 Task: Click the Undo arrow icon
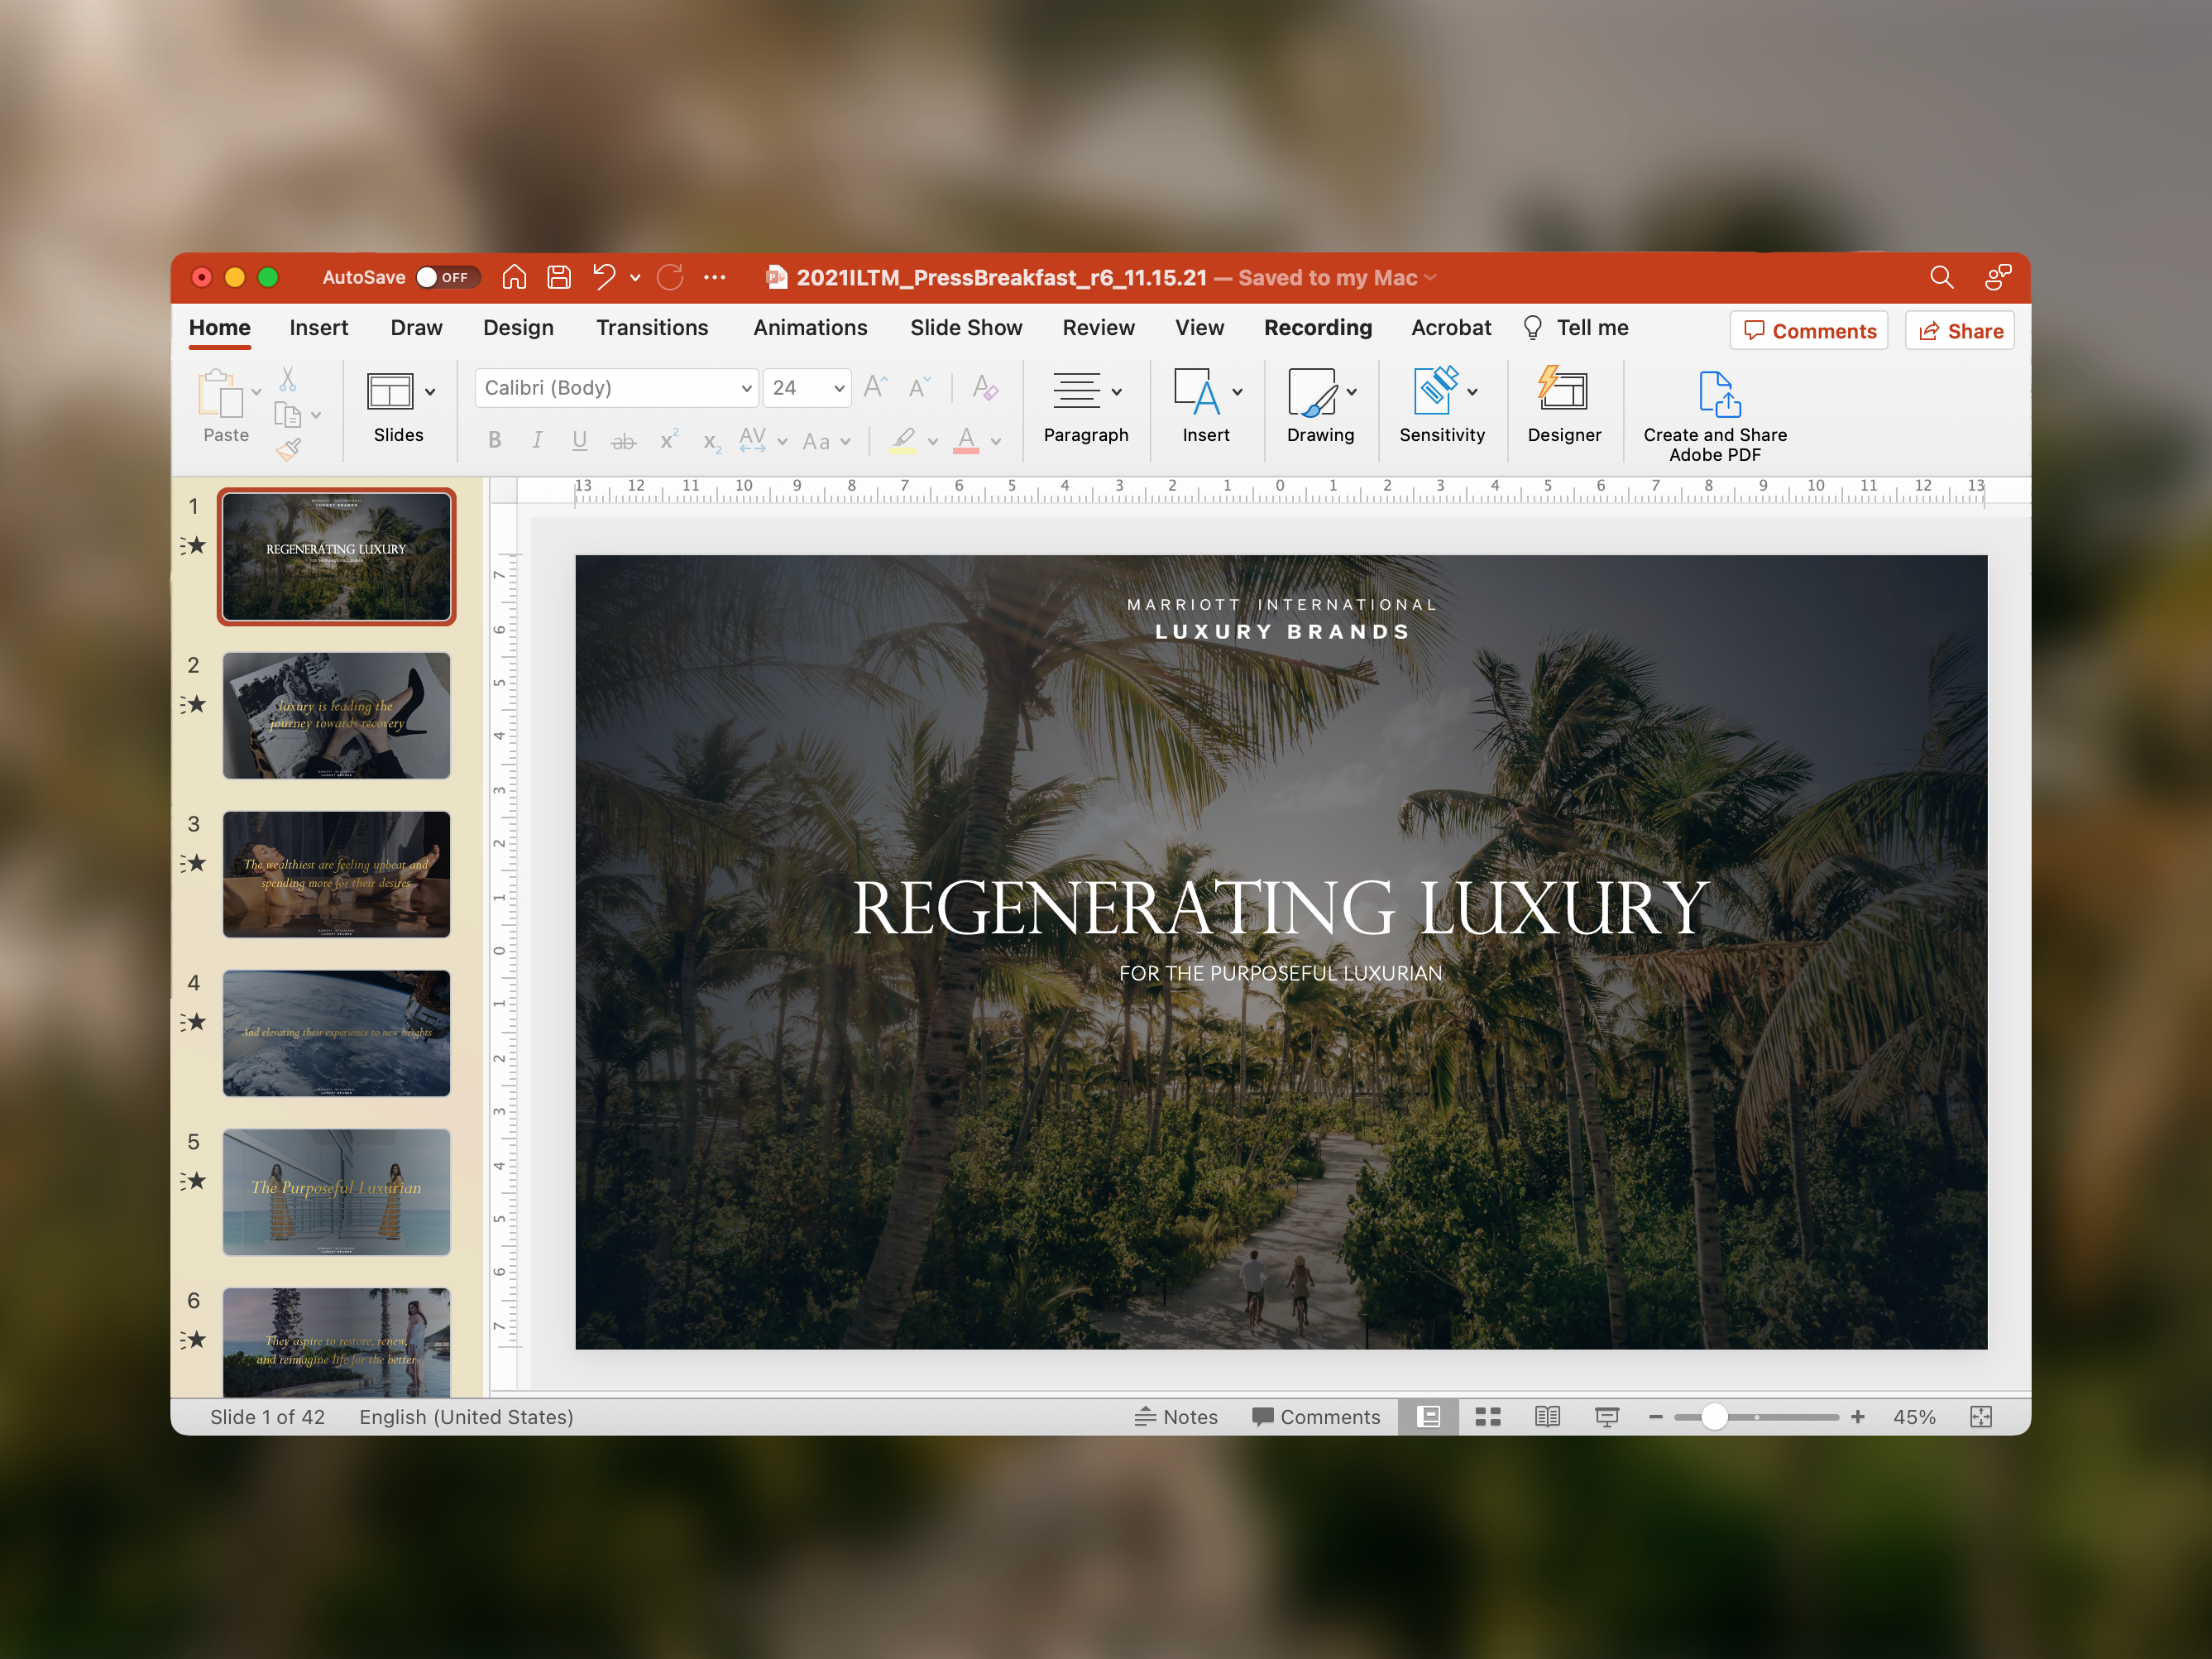[604, 277]
